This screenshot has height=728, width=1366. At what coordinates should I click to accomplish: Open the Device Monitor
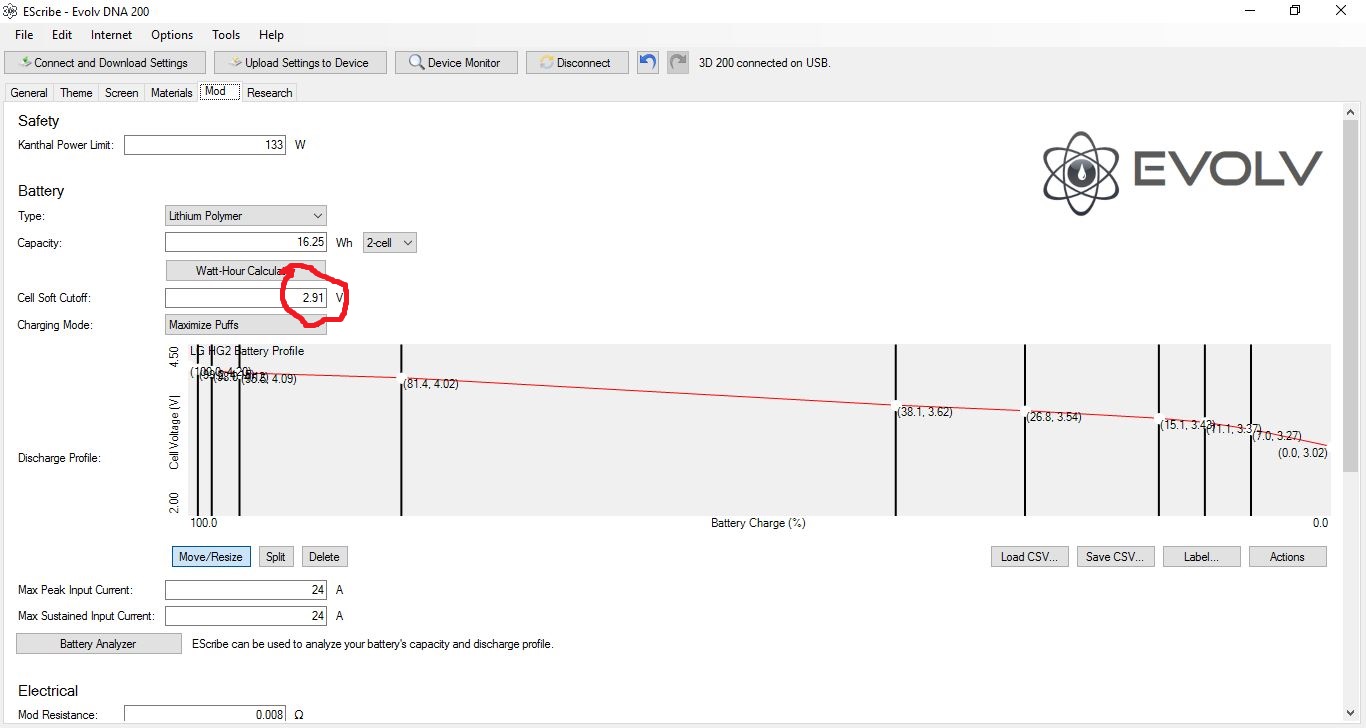(x=455, y=62)
